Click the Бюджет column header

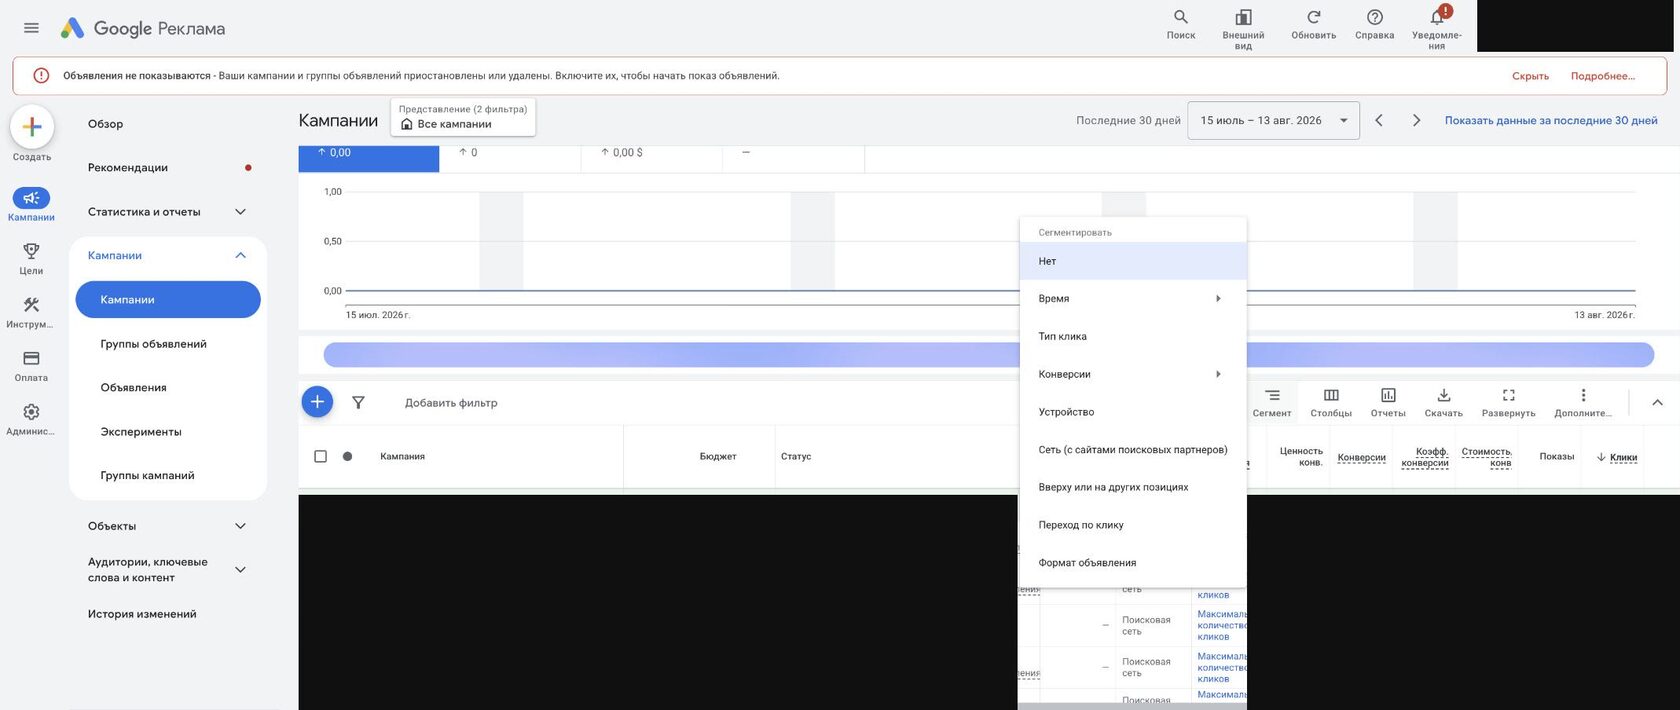718,456
